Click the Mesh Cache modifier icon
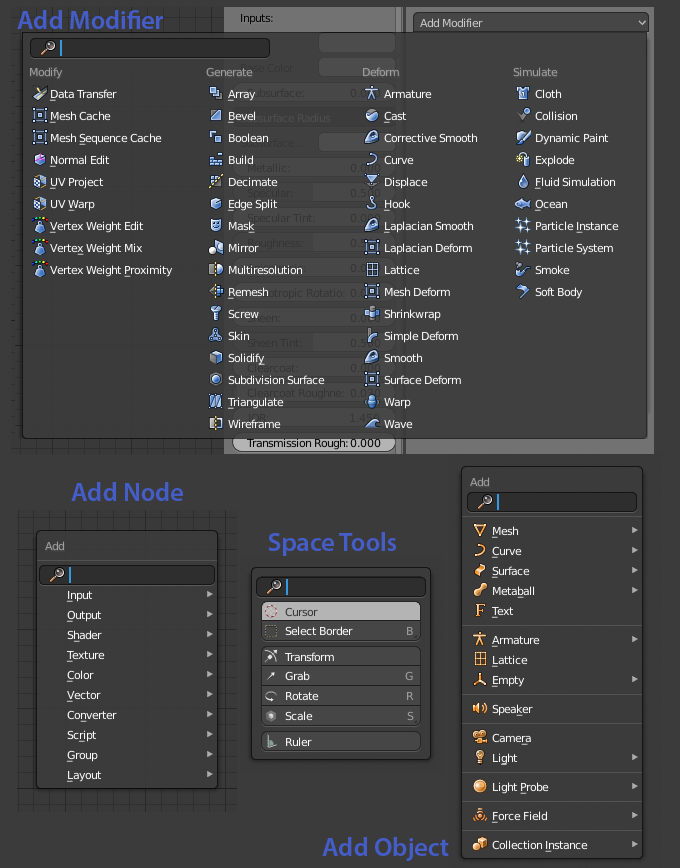The width and height of the screenshot is (680, 868). coord(40,116)
